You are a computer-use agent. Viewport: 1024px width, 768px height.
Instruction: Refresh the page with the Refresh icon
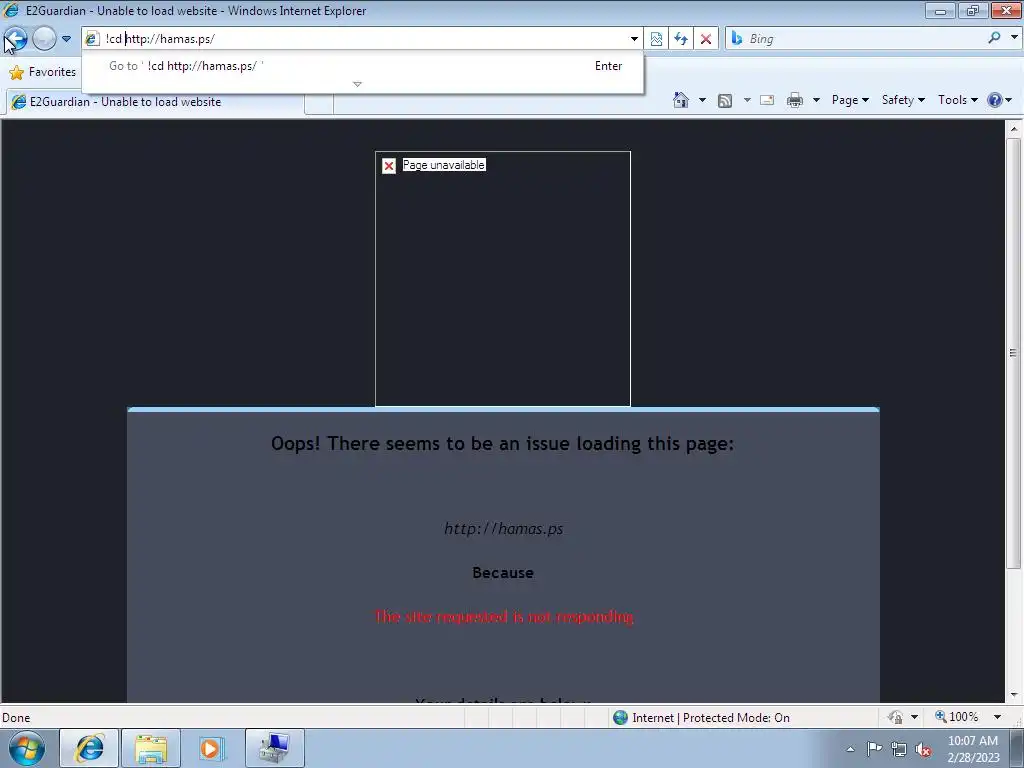click(x=681, y=39)
